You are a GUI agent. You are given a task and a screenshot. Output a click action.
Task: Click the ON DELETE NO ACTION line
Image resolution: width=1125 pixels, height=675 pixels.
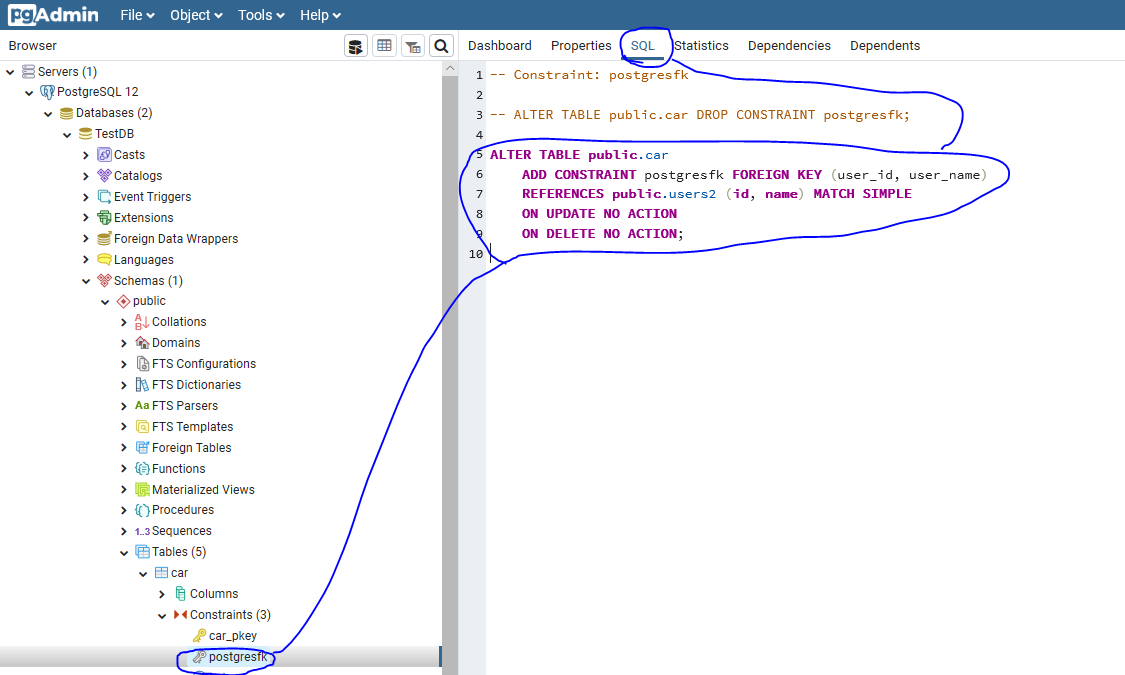coord(603,234)
